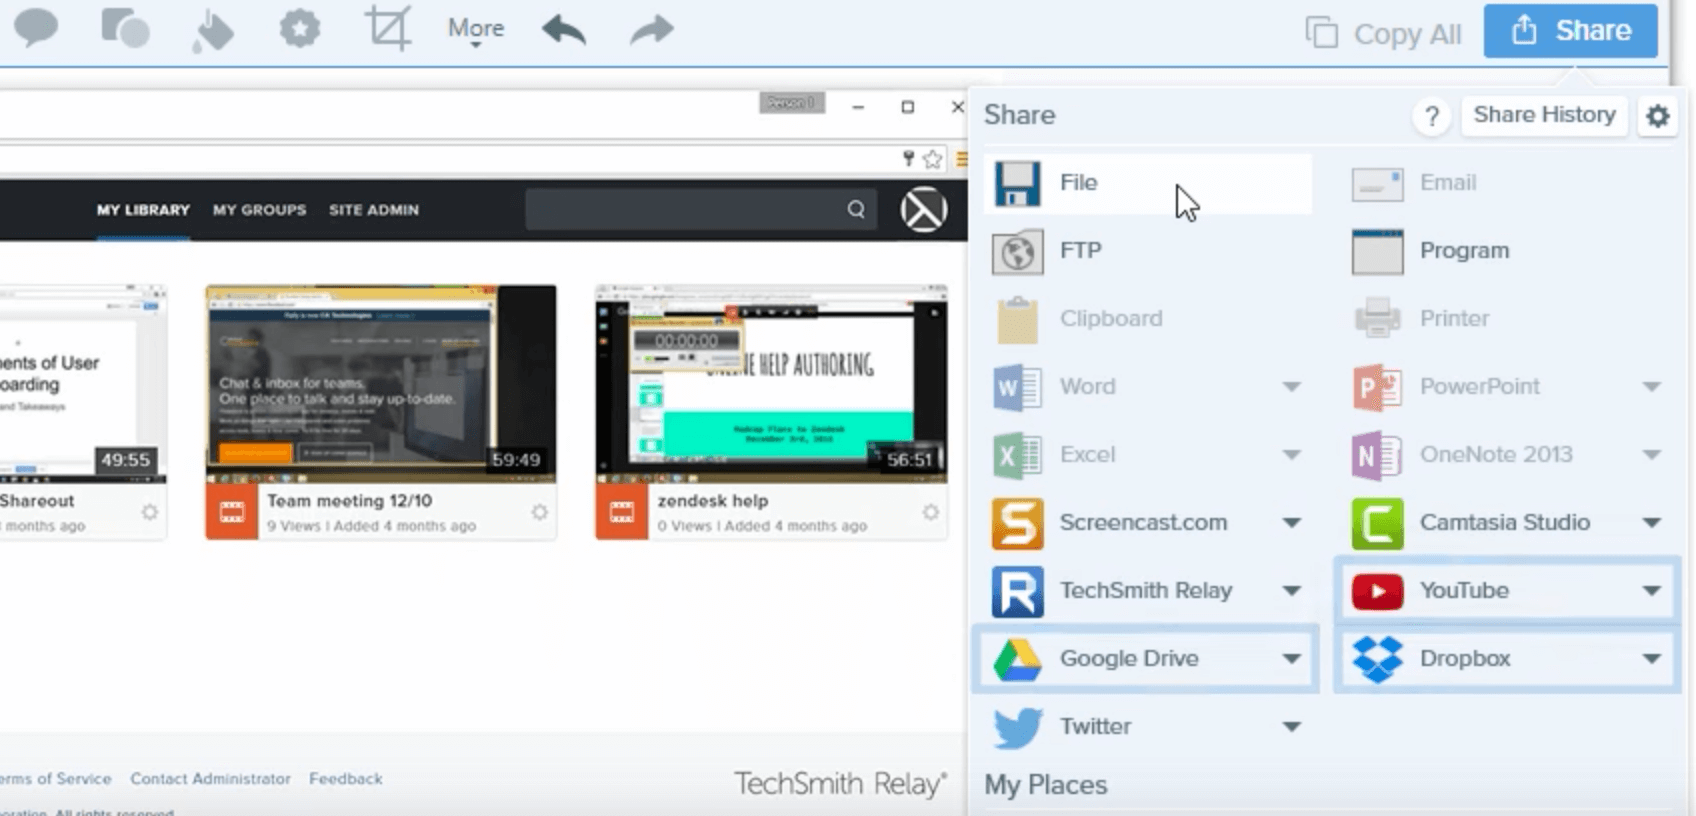Share to File destination

pyautogui.click(x=1147, y=183)
